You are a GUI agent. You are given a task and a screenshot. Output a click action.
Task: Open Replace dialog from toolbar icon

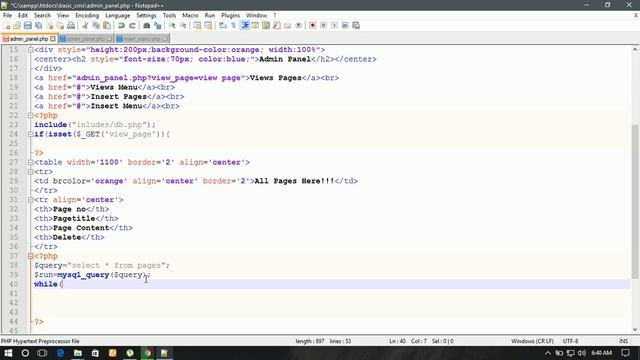click(x=158, y=26)
